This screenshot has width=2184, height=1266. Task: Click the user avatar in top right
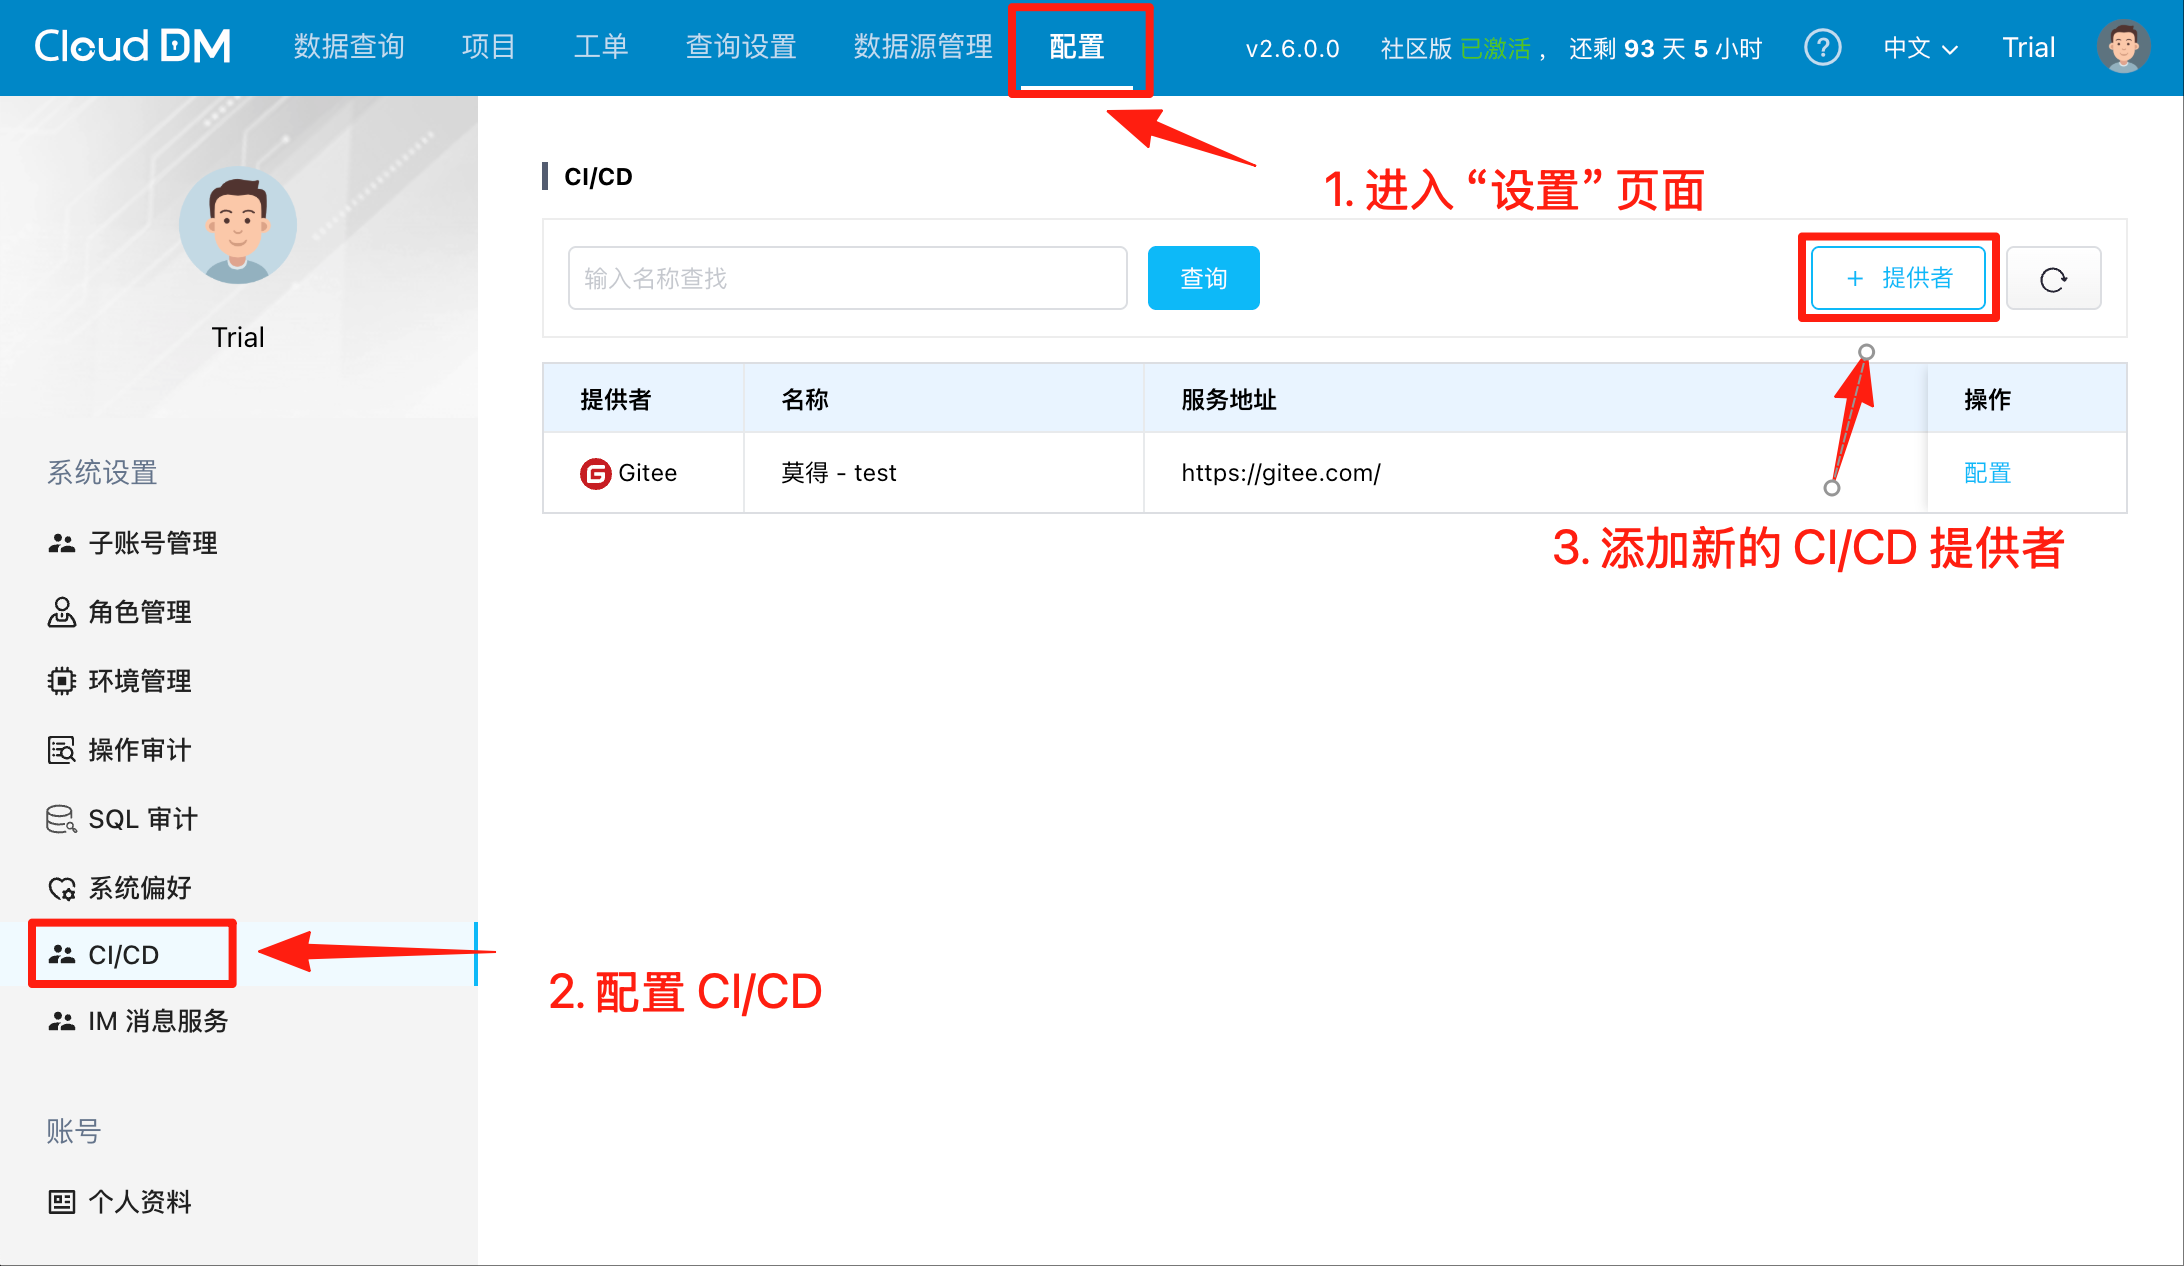(2123, 47)
